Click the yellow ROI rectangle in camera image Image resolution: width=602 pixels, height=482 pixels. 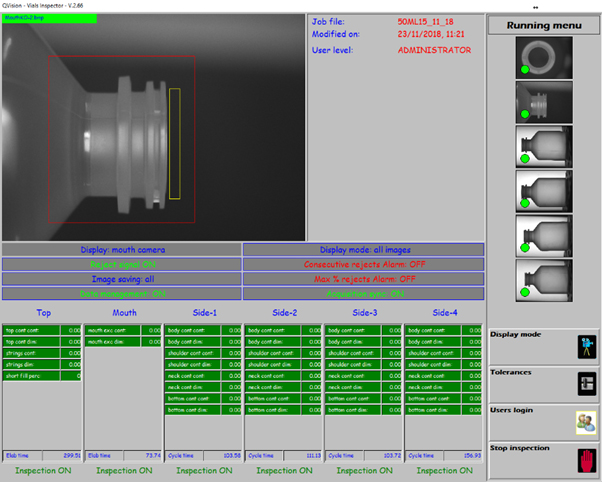coord(175,142)
